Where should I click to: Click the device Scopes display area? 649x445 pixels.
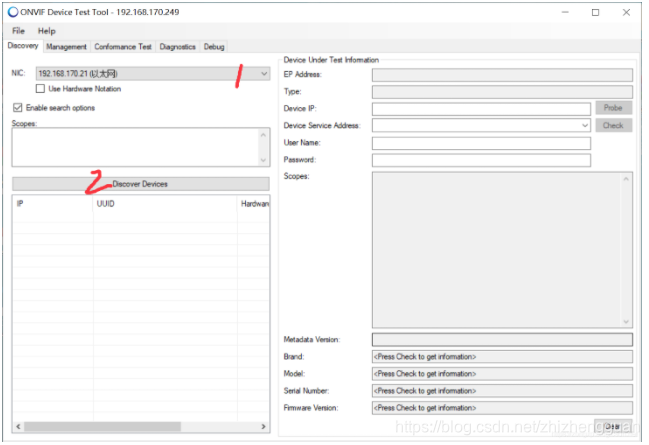[497, 250]
